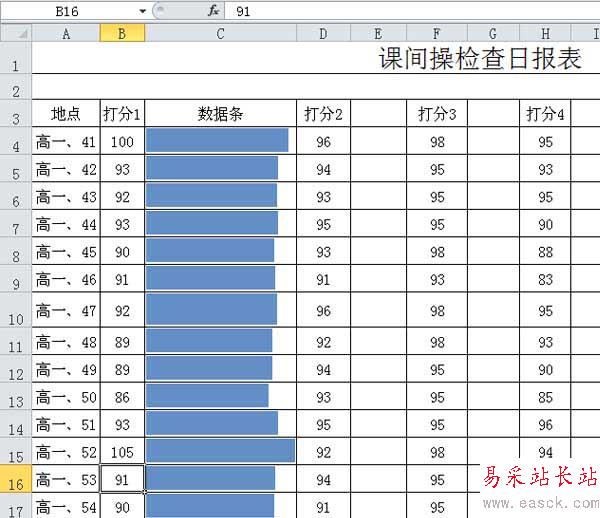600x518 pixels.
Task: Select row 3 header
Action: pyautogui.click(x=16, y=114)
